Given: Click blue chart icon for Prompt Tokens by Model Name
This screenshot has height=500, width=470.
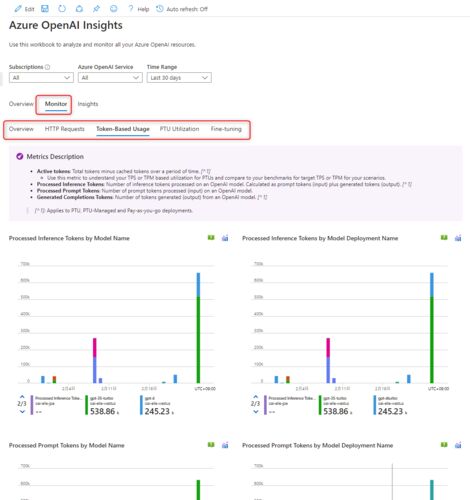Looking at the screenshot, I should tap(225, 445).
